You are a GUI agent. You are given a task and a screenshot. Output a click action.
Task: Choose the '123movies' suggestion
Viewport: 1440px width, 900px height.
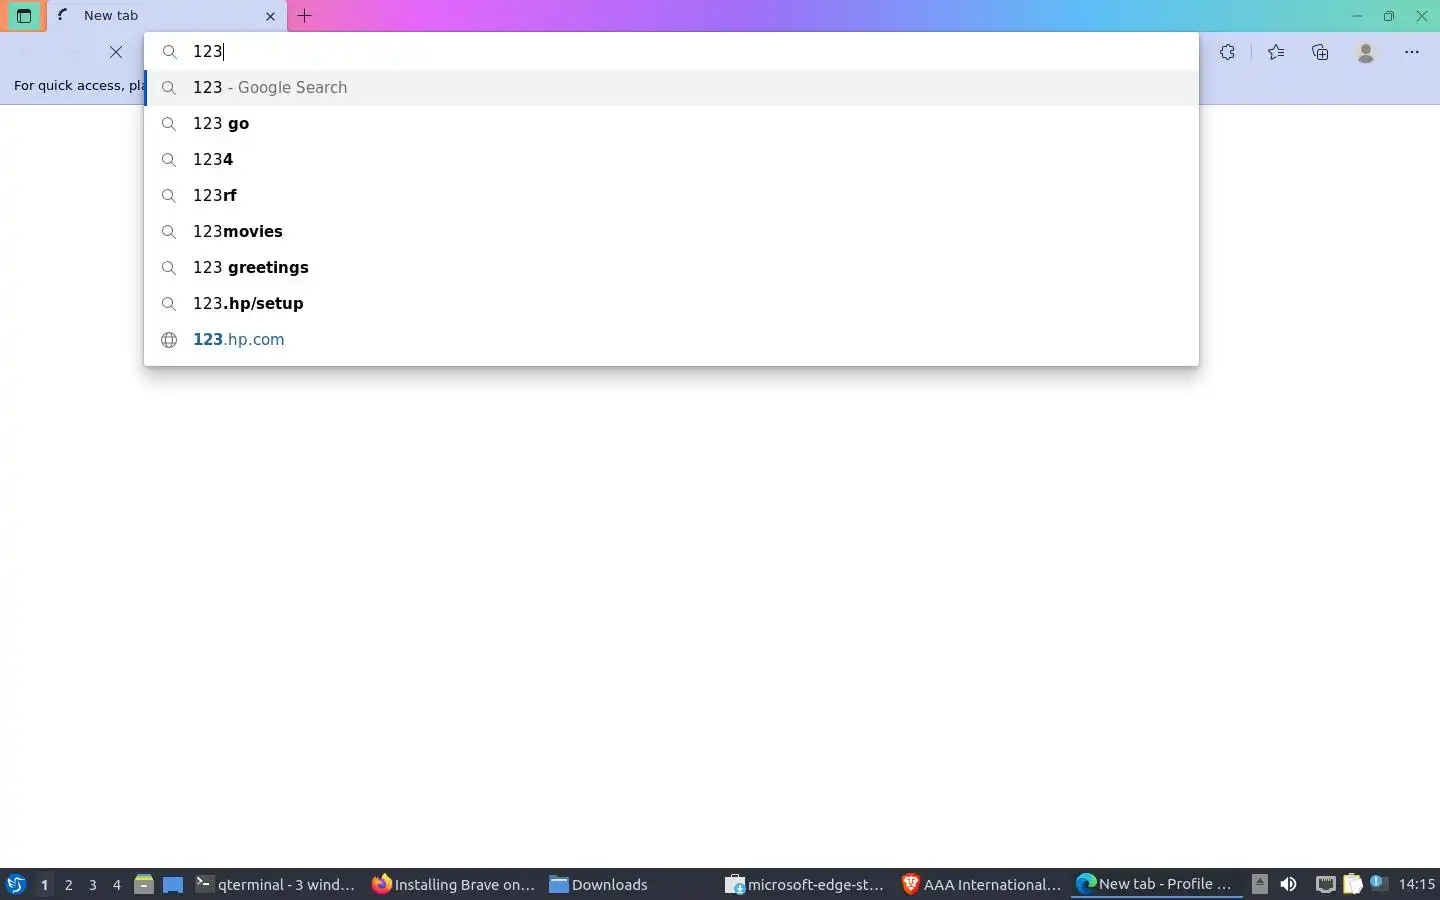tap(671, 231)
